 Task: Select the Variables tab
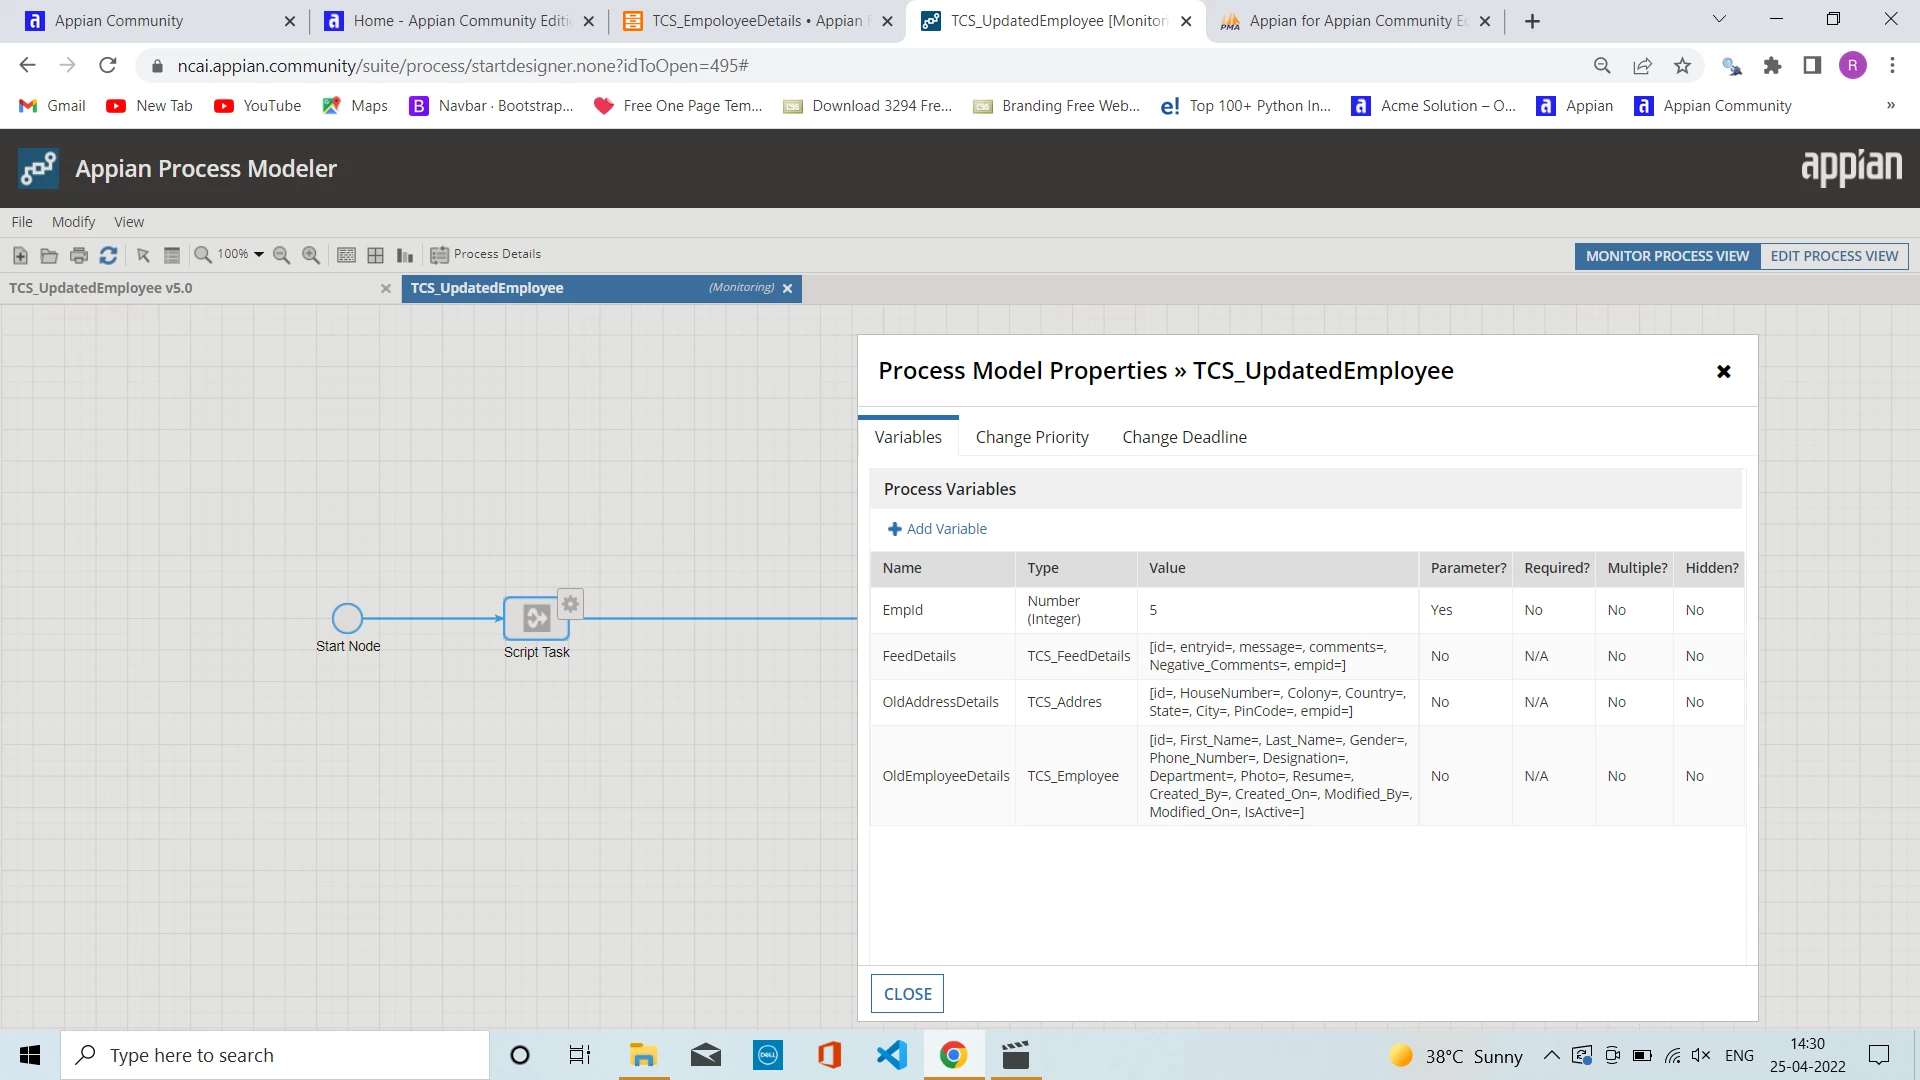click(908, 437)
